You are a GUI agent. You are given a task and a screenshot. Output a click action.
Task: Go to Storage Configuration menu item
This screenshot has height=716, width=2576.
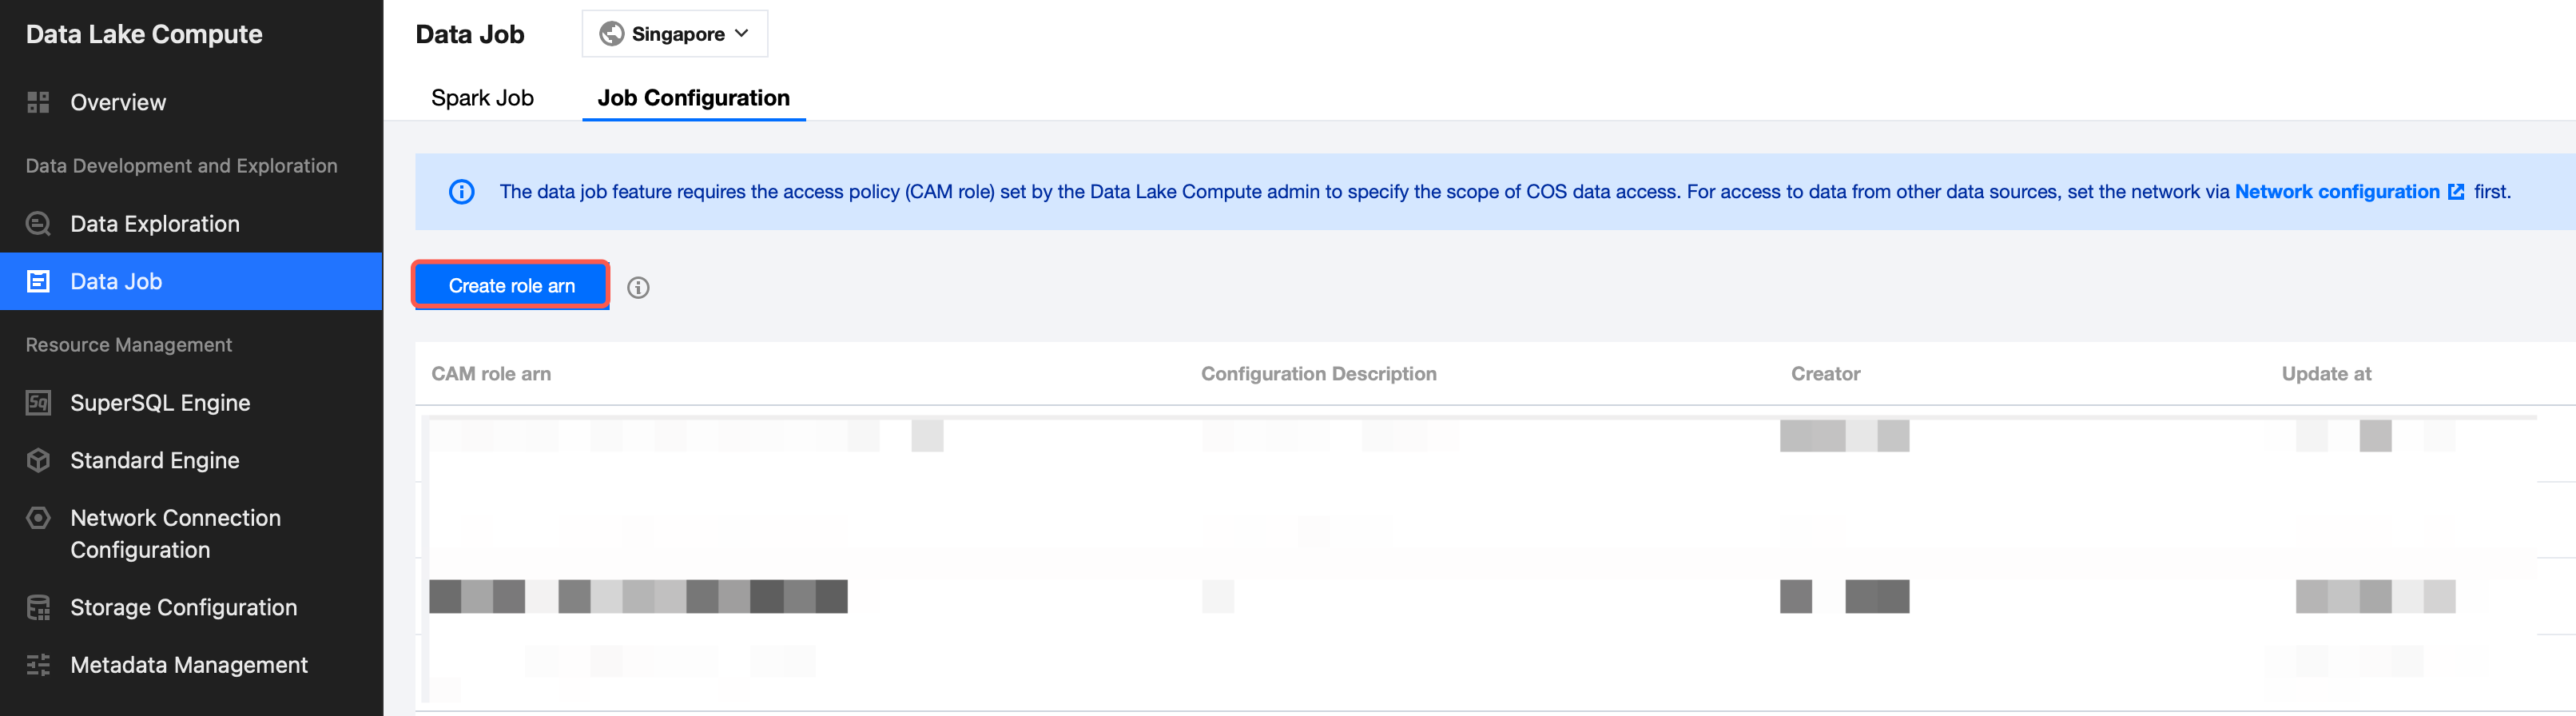click(x=183, y=608)
